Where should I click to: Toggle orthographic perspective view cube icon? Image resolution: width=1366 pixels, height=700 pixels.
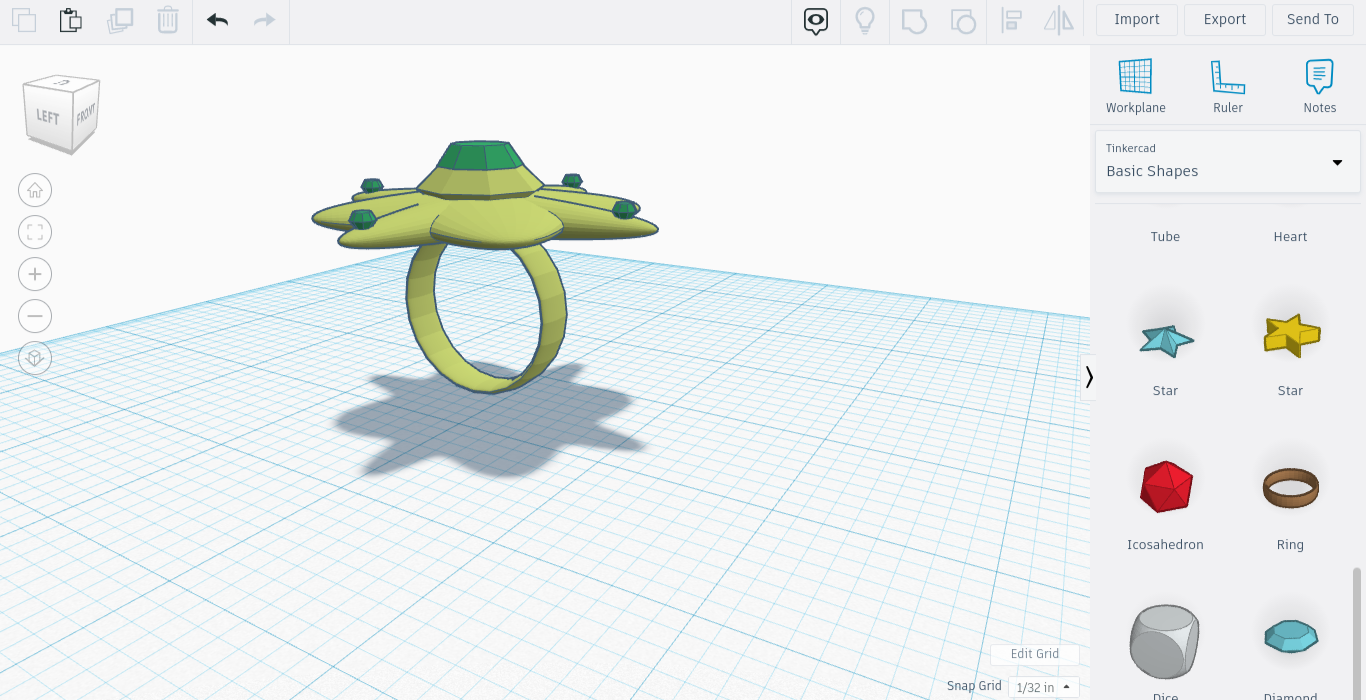[35, 358]
